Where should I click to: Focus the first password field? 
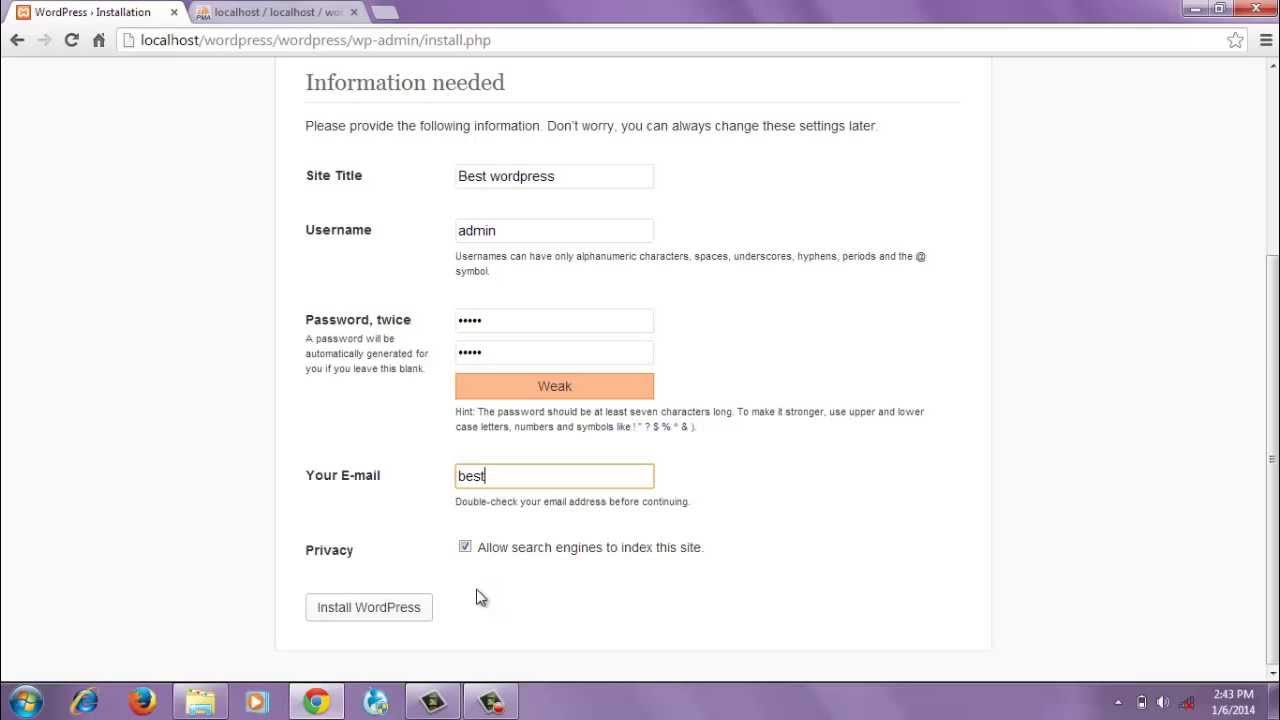(x=554, y=320)
